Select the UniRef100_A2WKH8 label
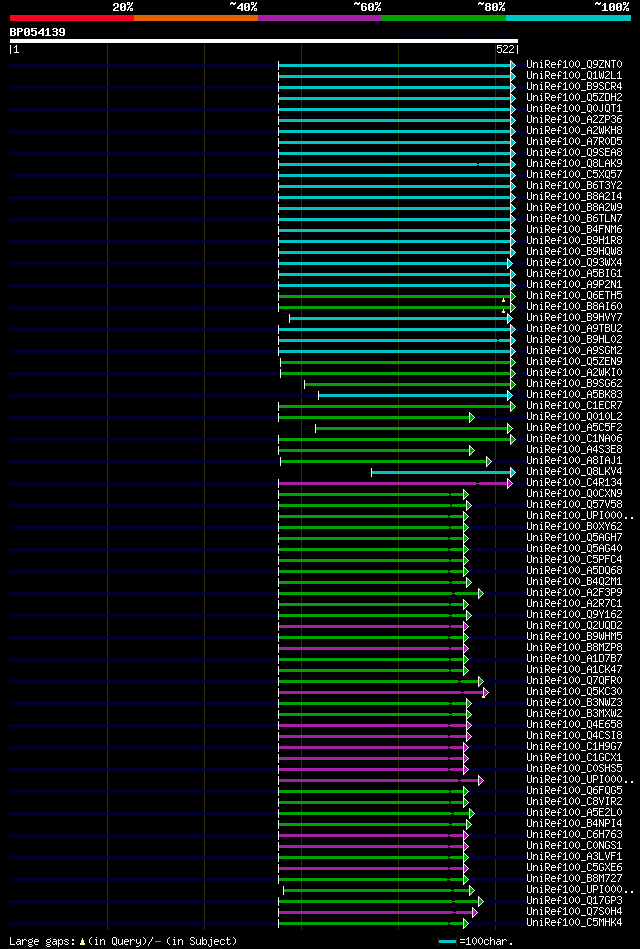Screen dimensions: 640x949 574,130
